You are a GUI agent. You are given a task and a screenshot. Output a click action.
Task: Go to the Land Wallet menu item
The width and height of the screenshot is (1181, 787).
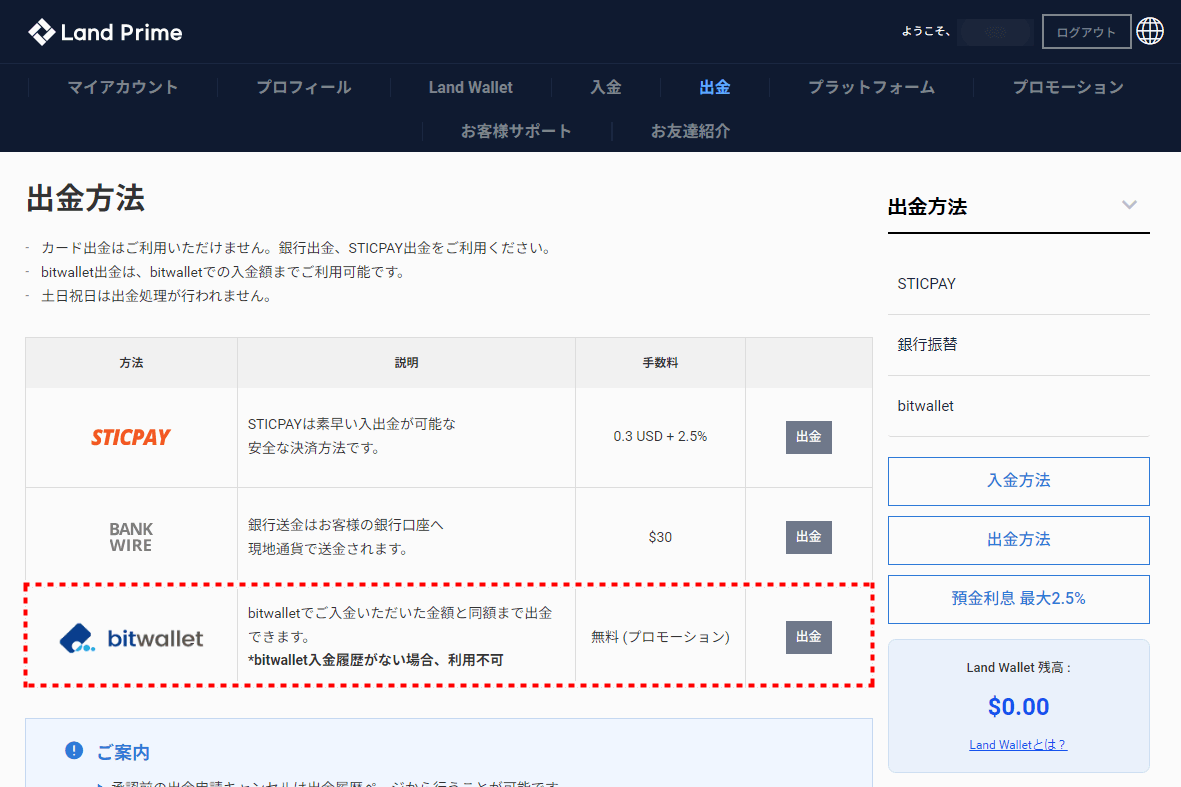[x=471, y=87]
